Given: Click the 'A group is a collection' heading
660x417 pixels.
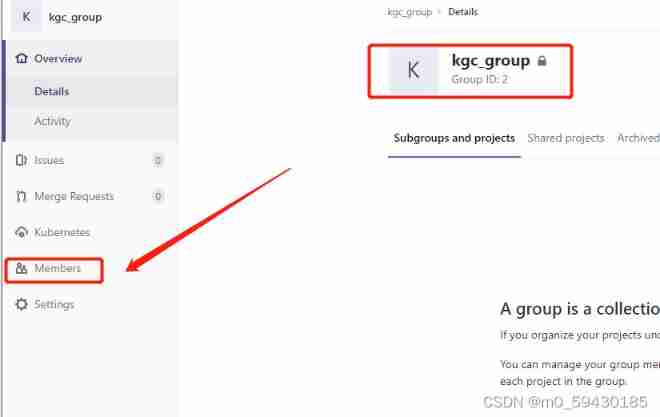Looking at the screenshot, I should tap(580, 309).
